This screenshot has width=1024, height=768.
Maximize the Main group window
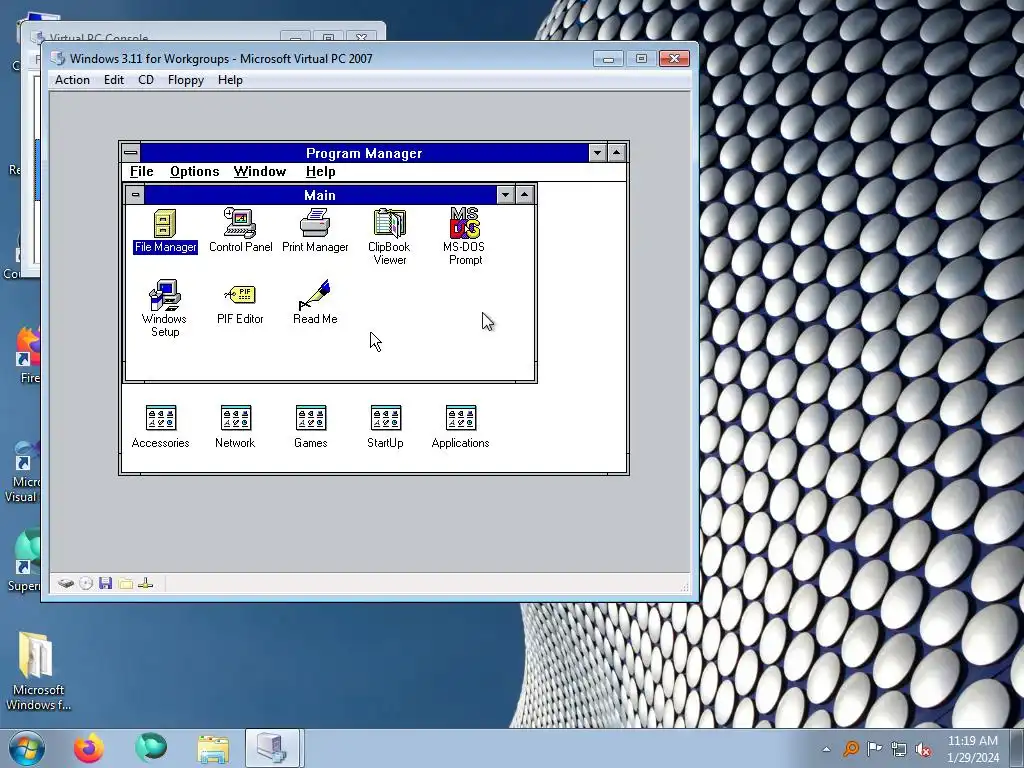click(x=524, y=195)
